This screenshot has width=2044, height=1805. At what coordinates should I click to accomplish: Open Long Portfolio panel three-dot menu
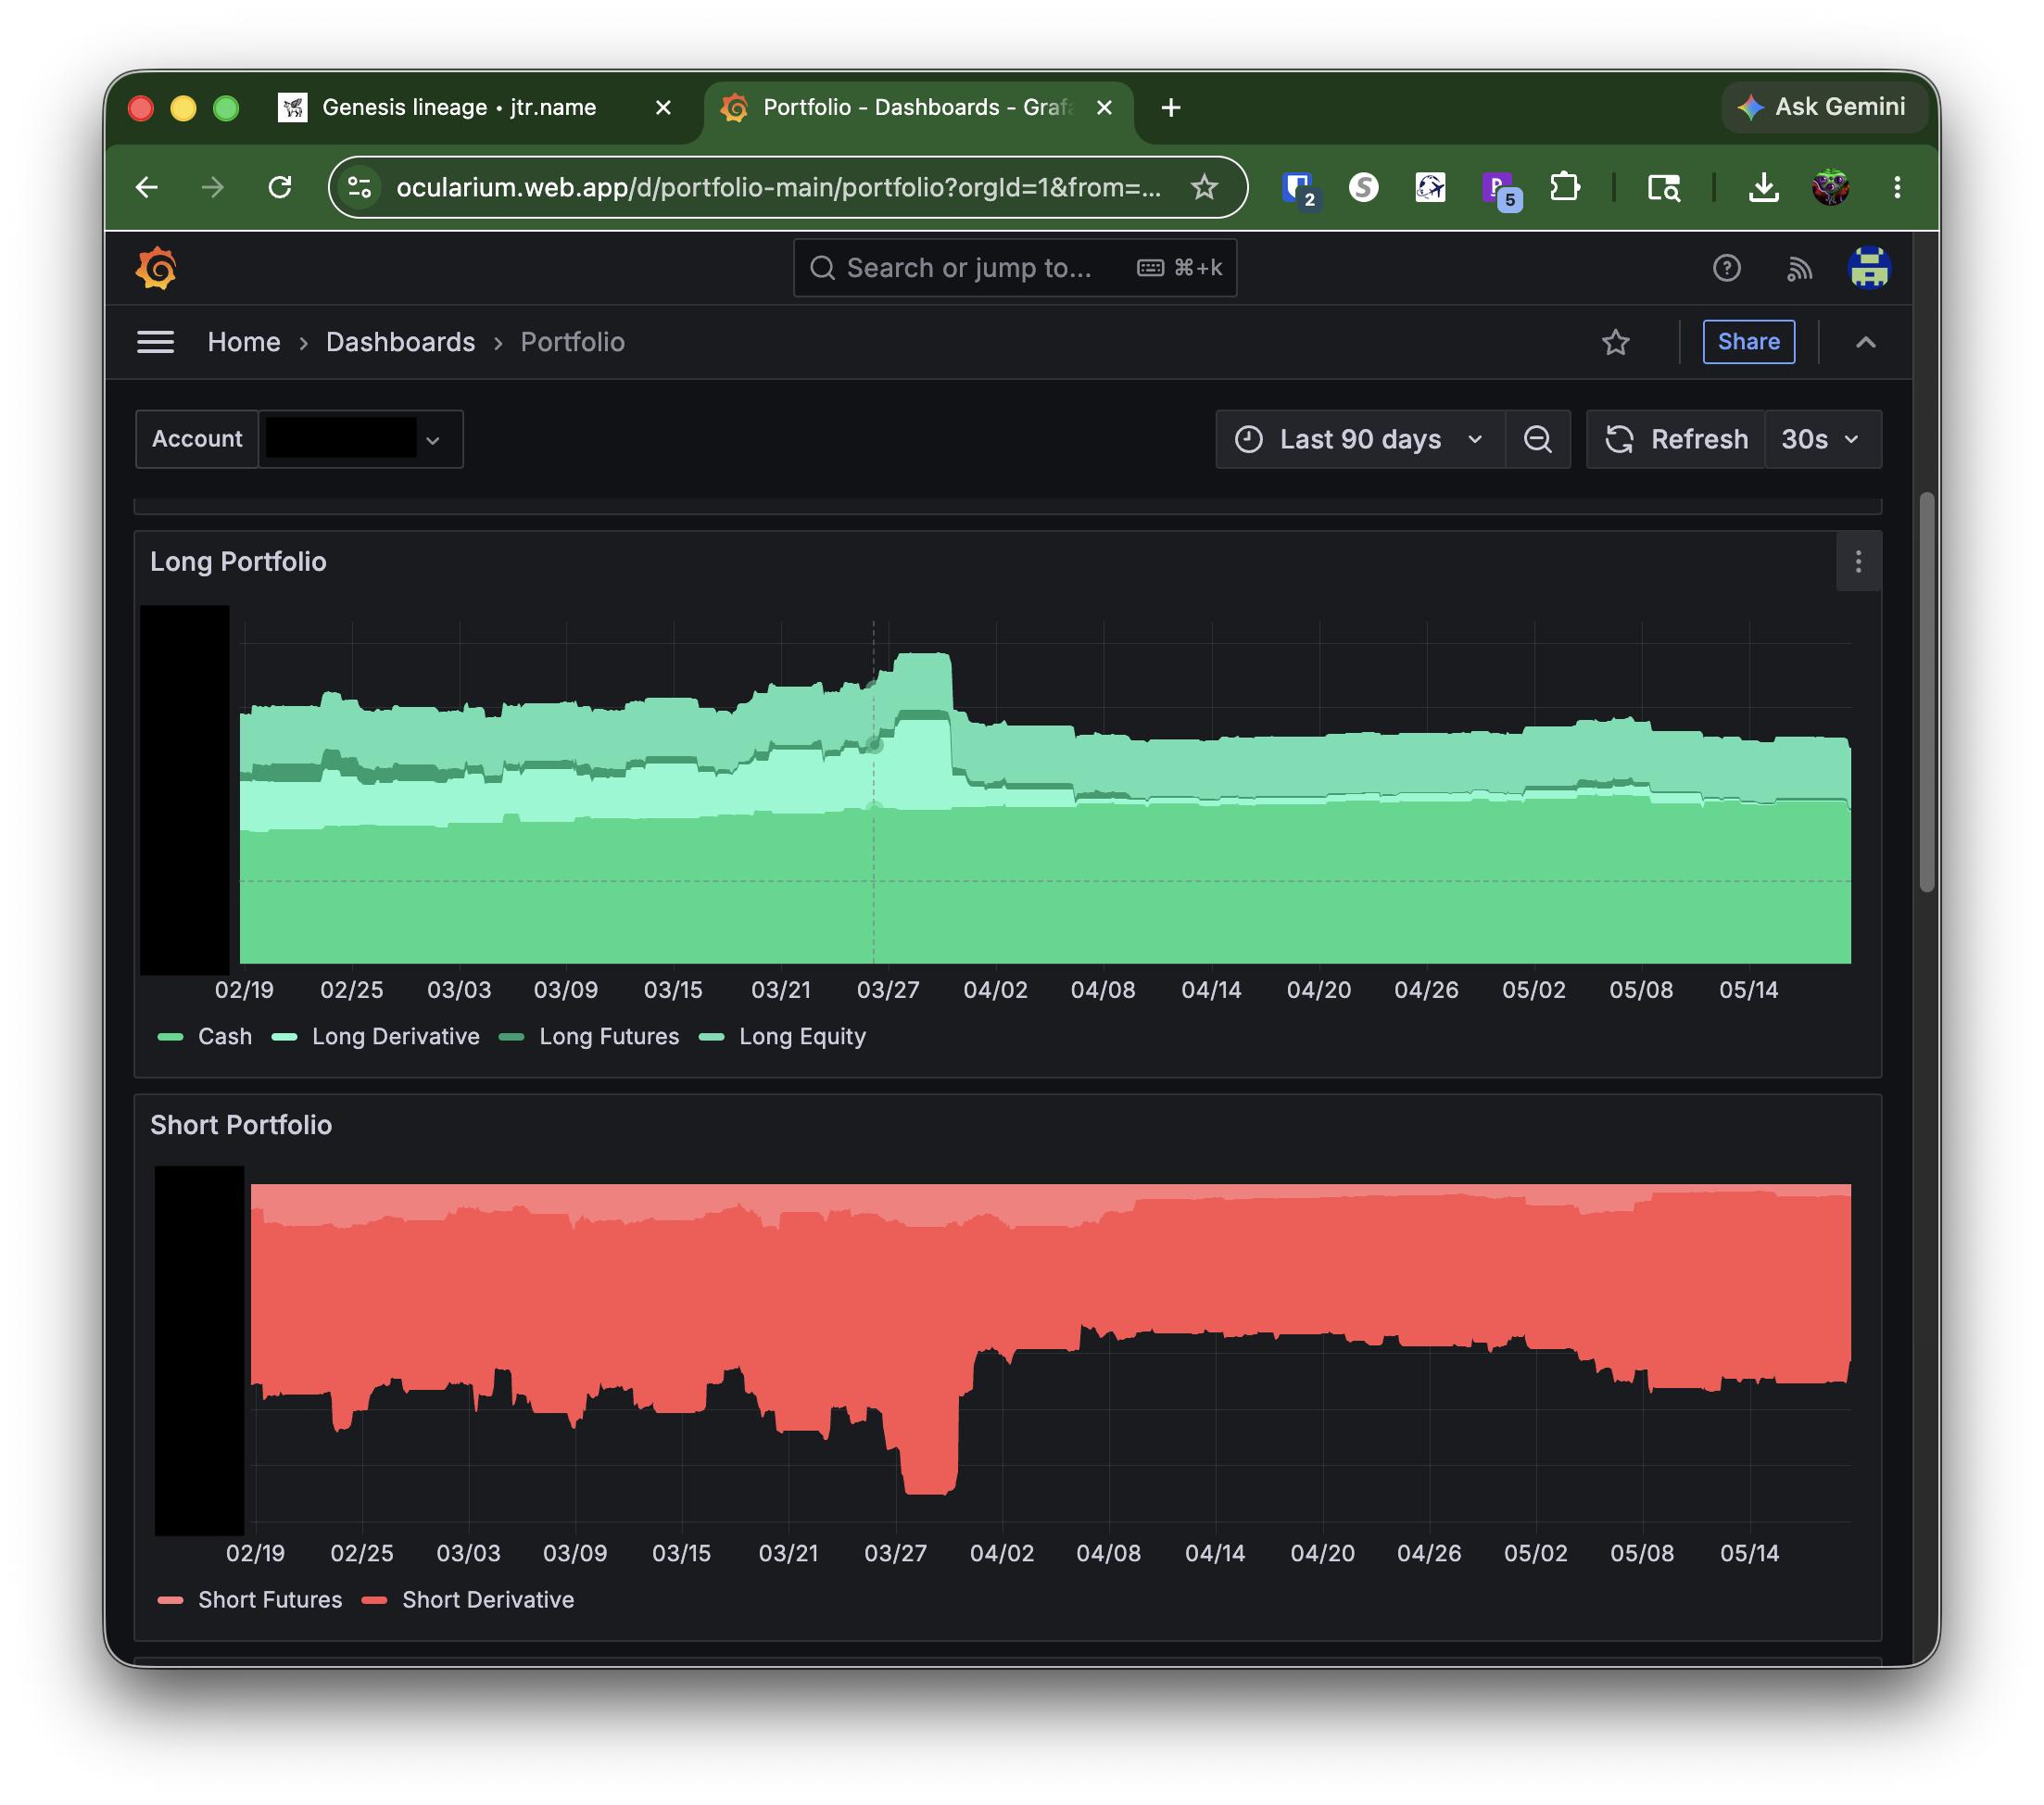(x=1858, y=562)
